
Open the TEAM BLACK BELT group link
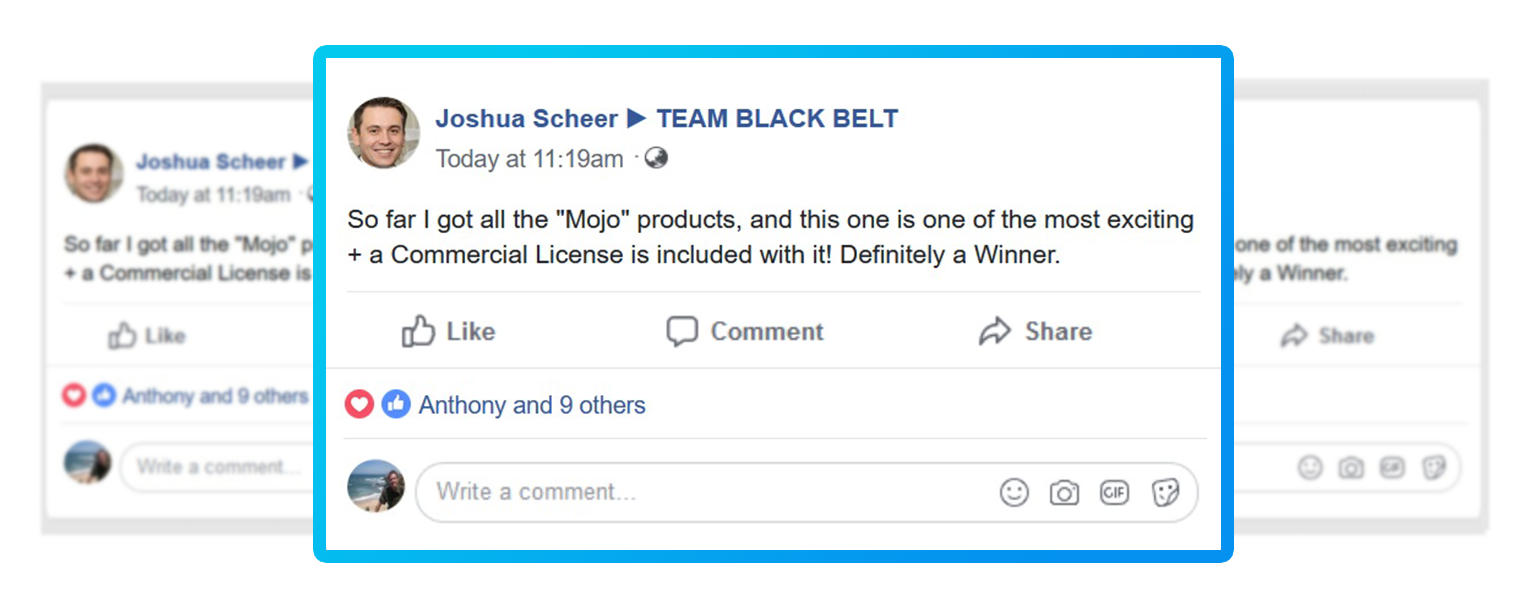(x=777, y=119)
